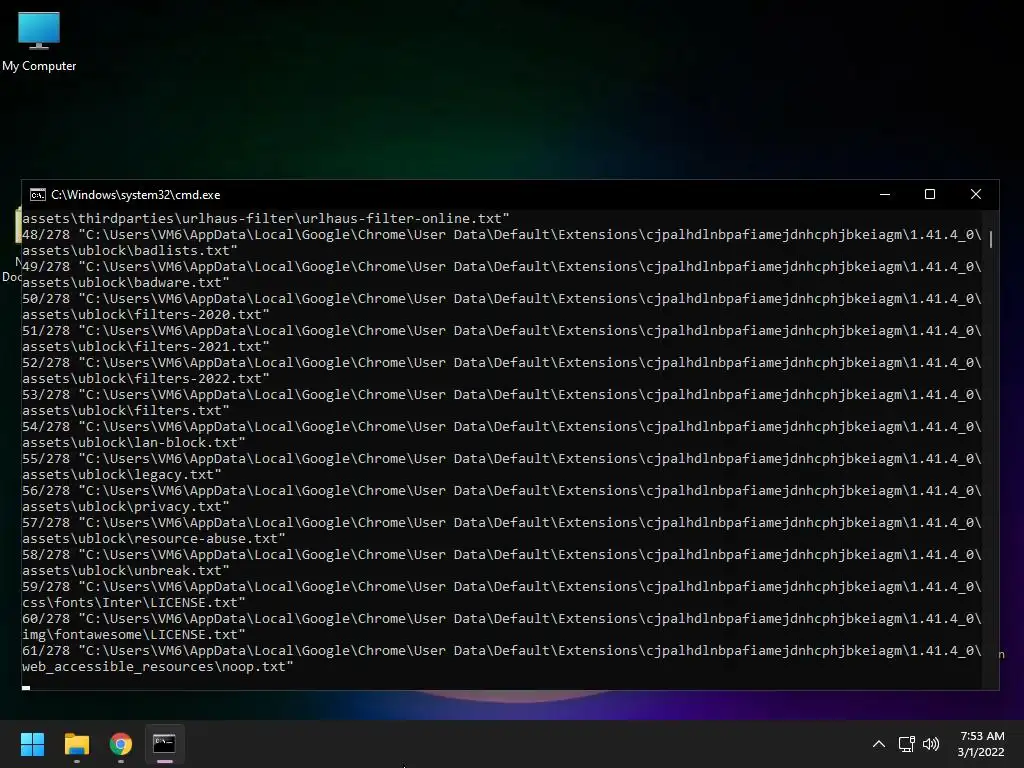The height and width of the screenshot is (768, 1024).
Task: Click the line starting with 51/278
Action: pos(502,330)
